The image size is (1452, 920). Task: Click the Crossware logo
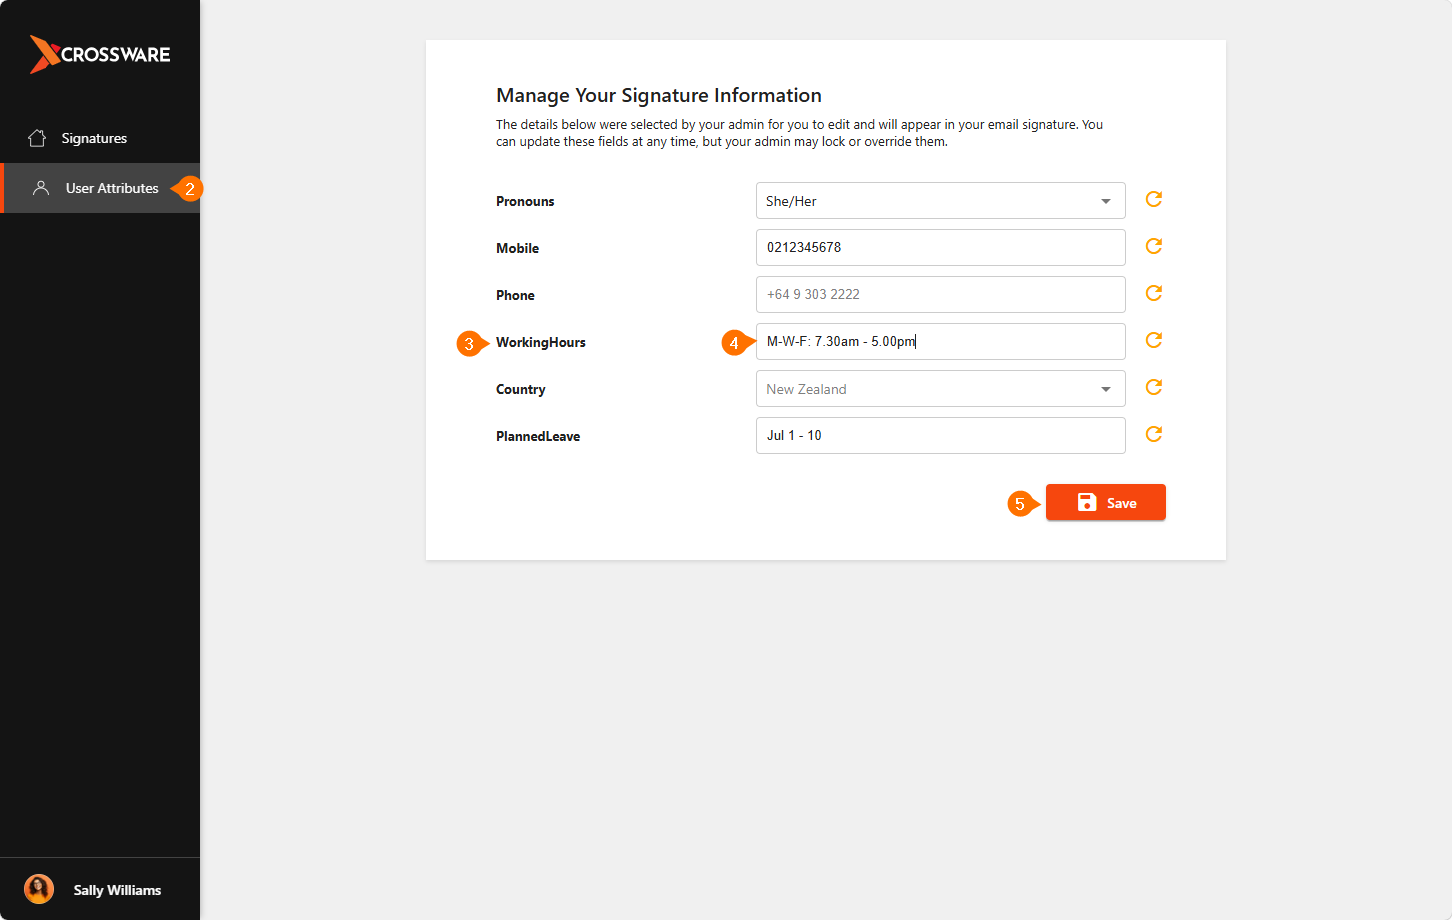coord(100,54)
